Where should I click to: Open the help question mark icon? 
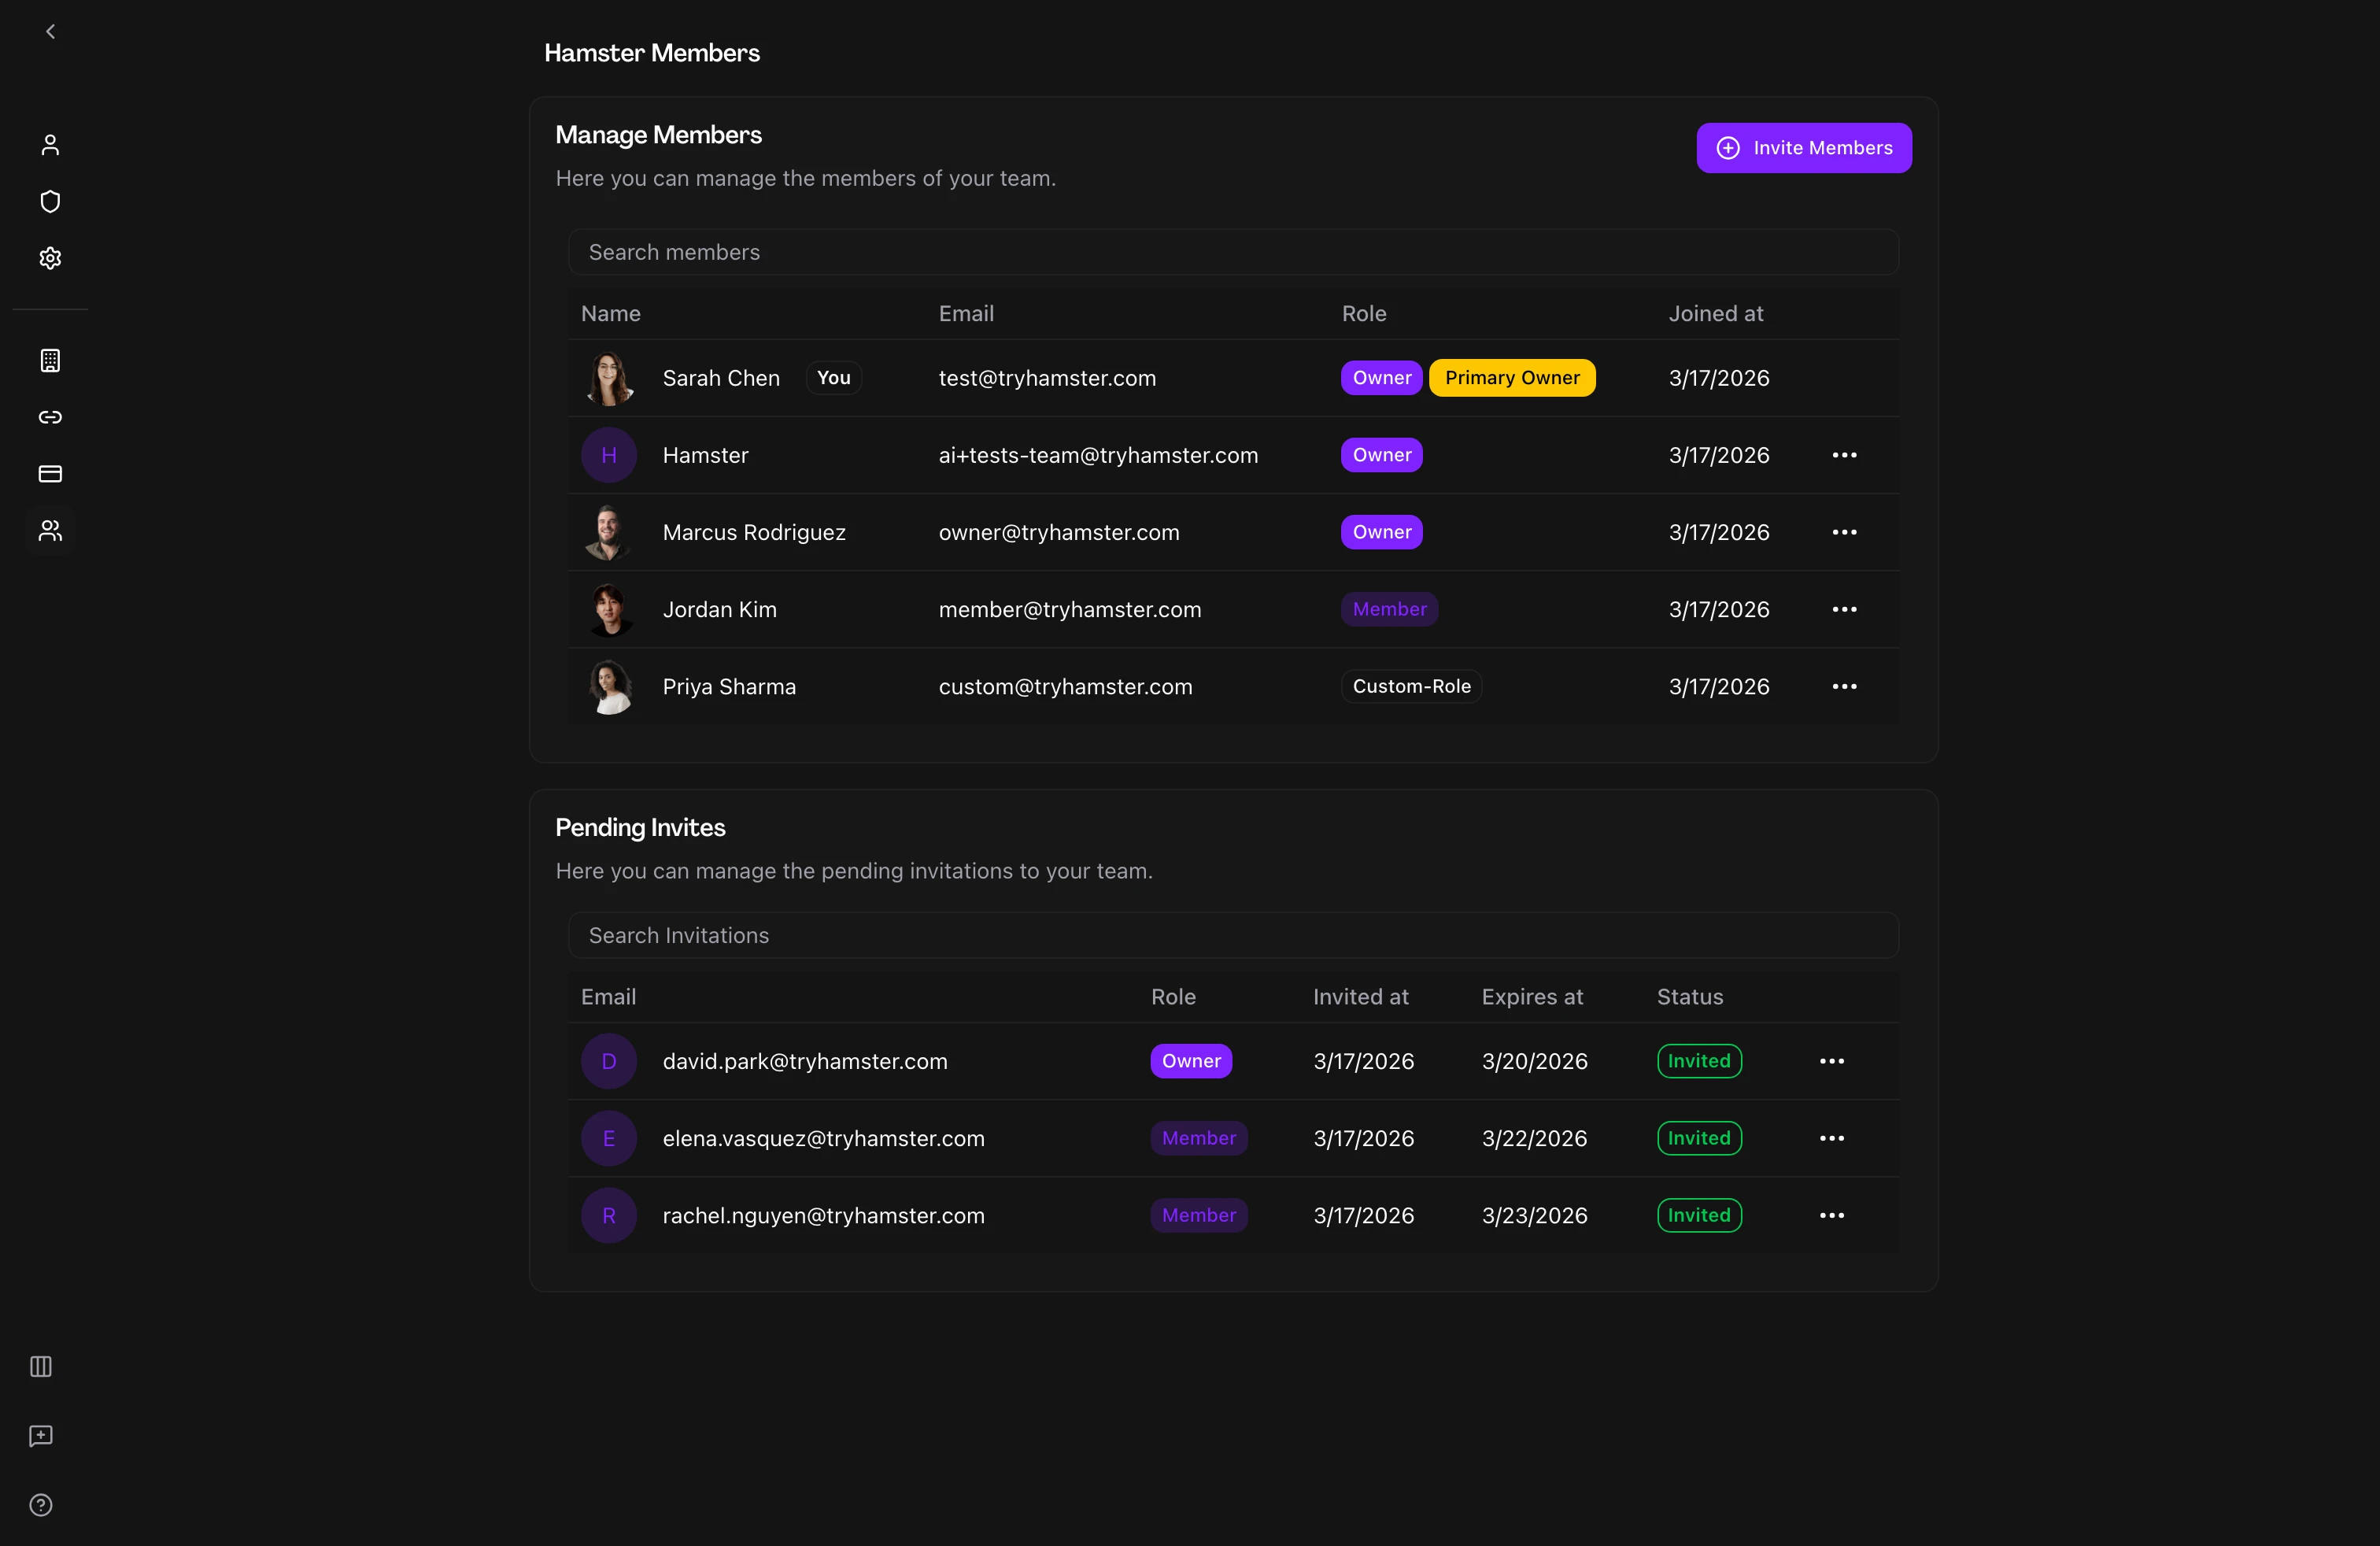(40, 1504)
